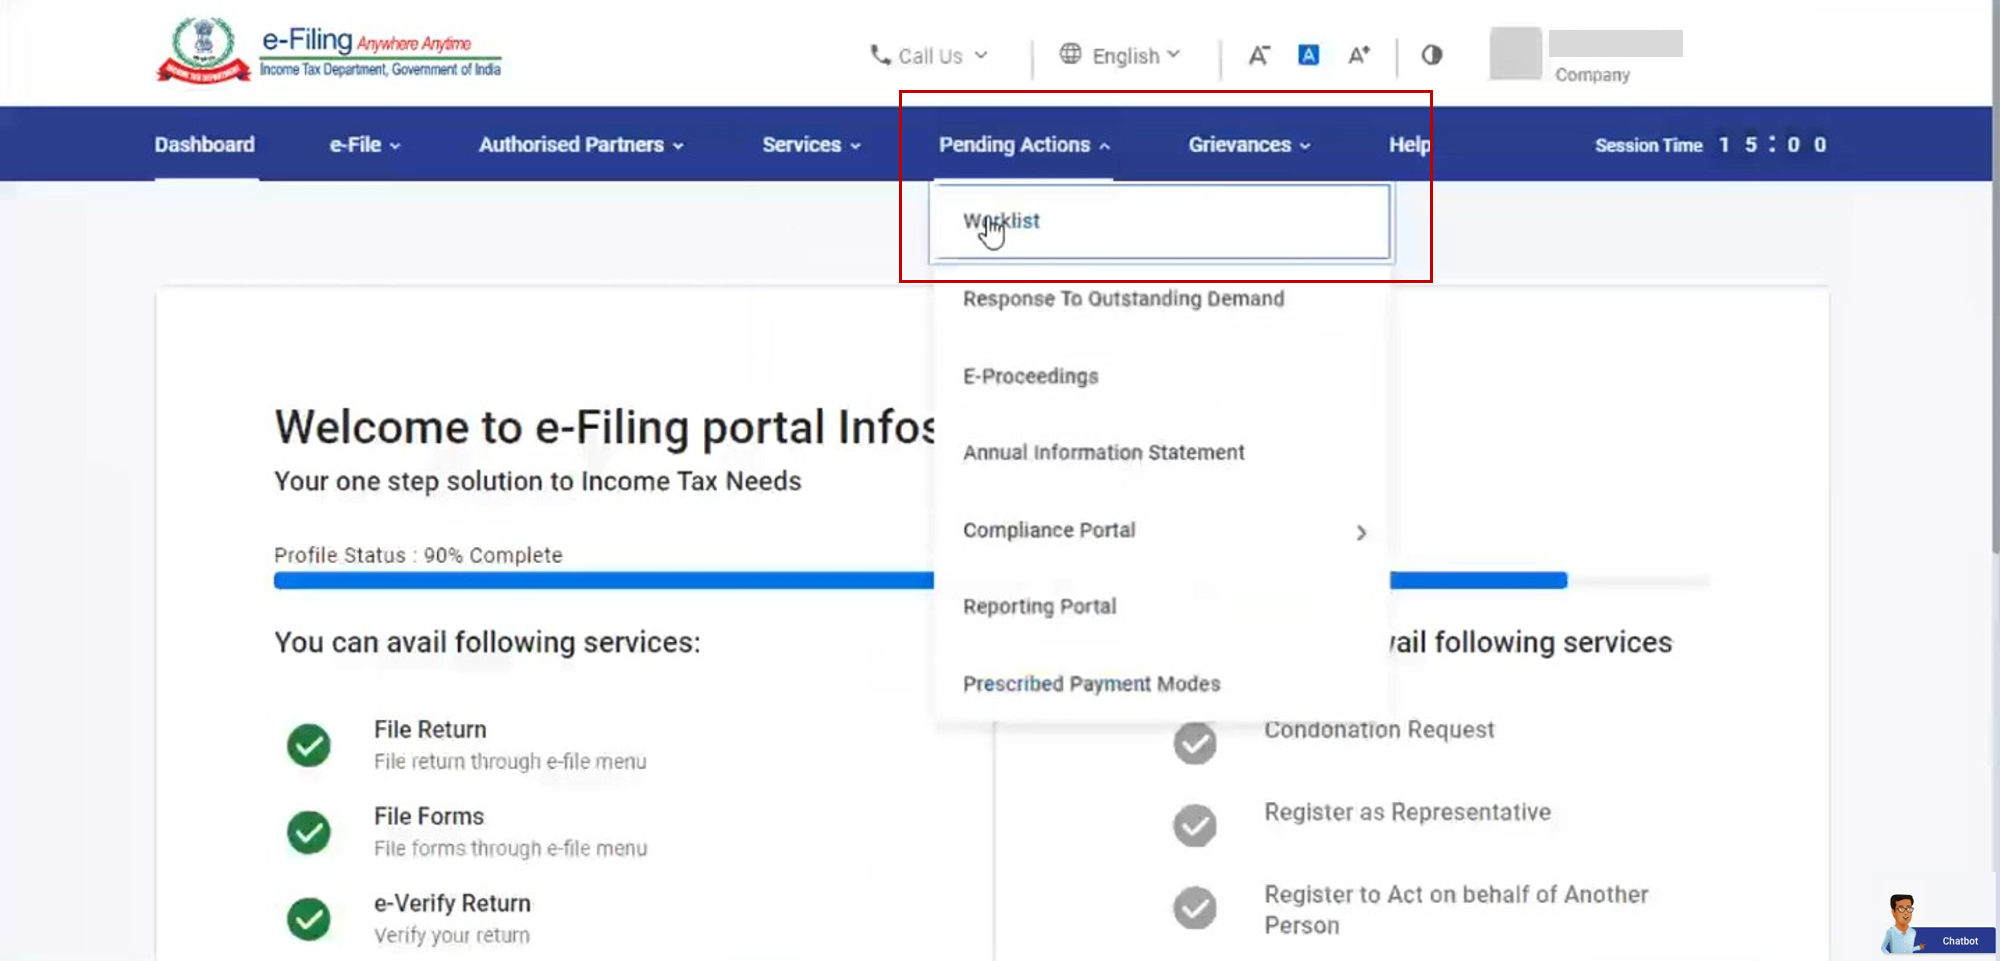Select Prescribed Payment Modes option

click(x=1090, y=684)
